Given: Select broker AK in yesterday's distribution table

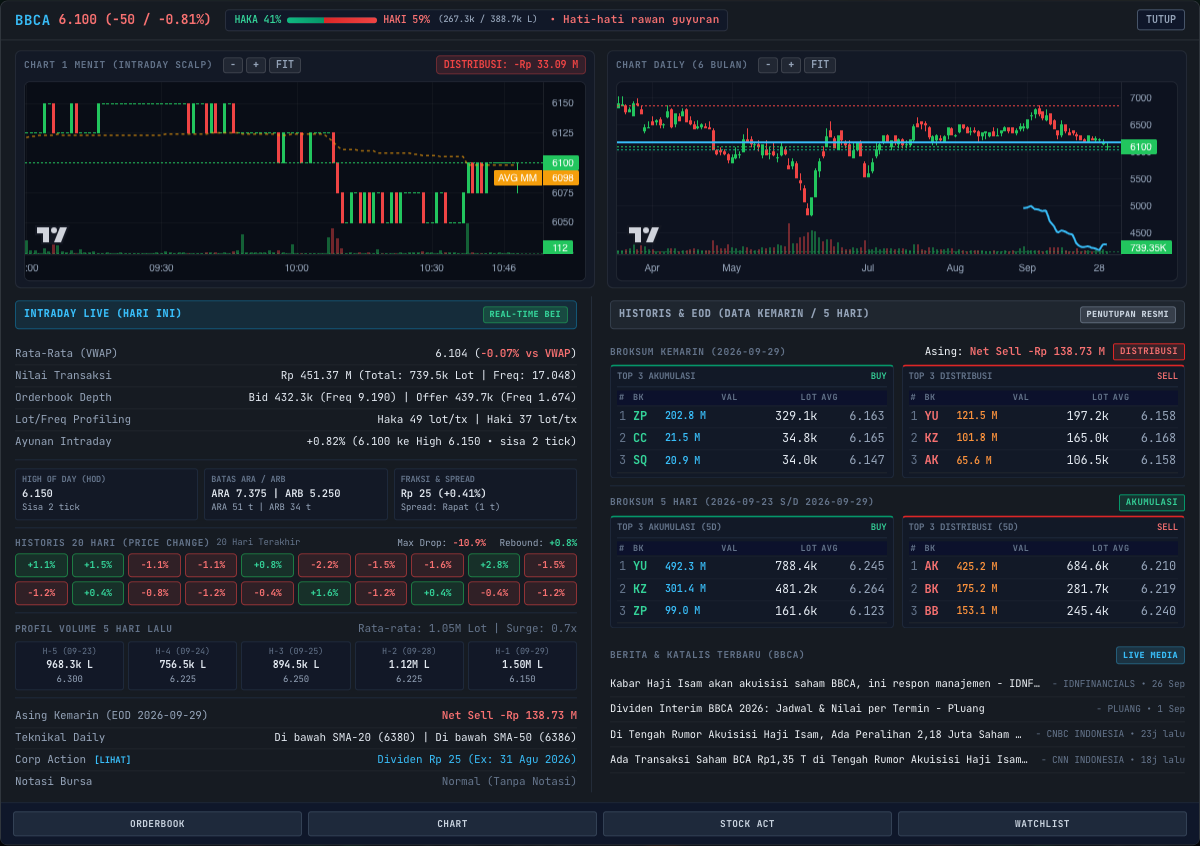Looking at the screenshot, I should [932, 460].
